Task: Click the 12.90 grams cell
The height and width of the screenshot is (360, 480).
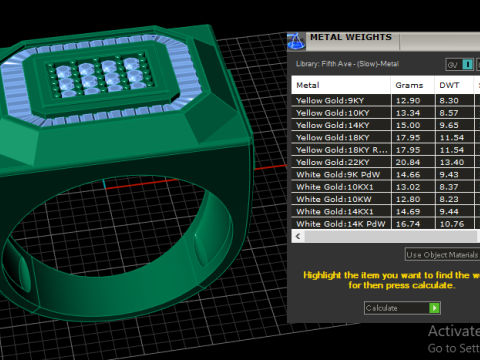Action: 413,100
